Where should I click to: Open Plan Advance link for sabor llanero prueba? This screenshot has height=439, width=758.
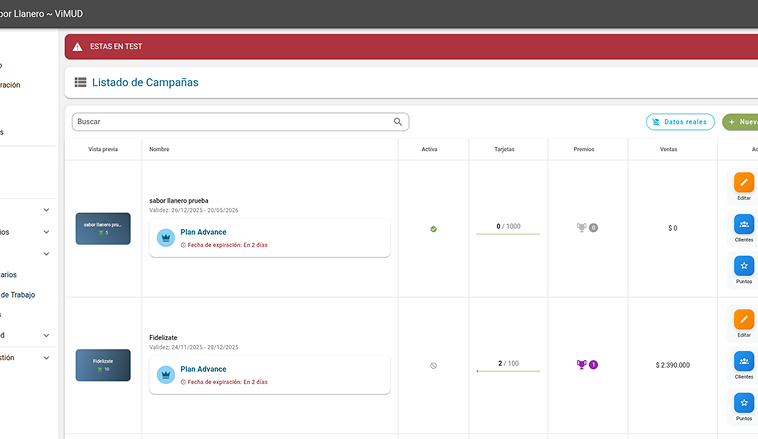click(203, 232)
